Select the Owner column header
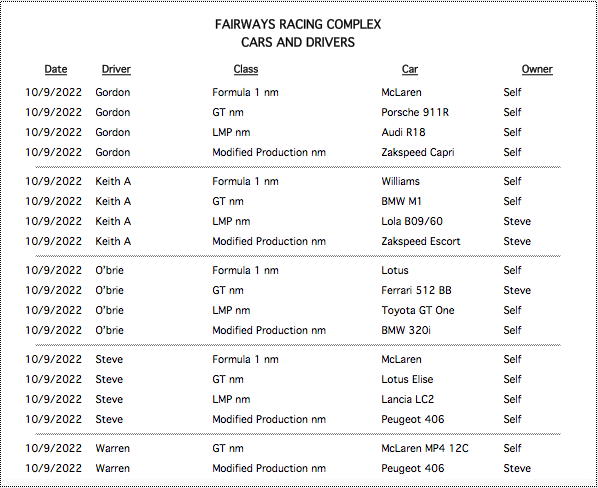Viewport: 598px width, 488px height. tap(537, 69)
